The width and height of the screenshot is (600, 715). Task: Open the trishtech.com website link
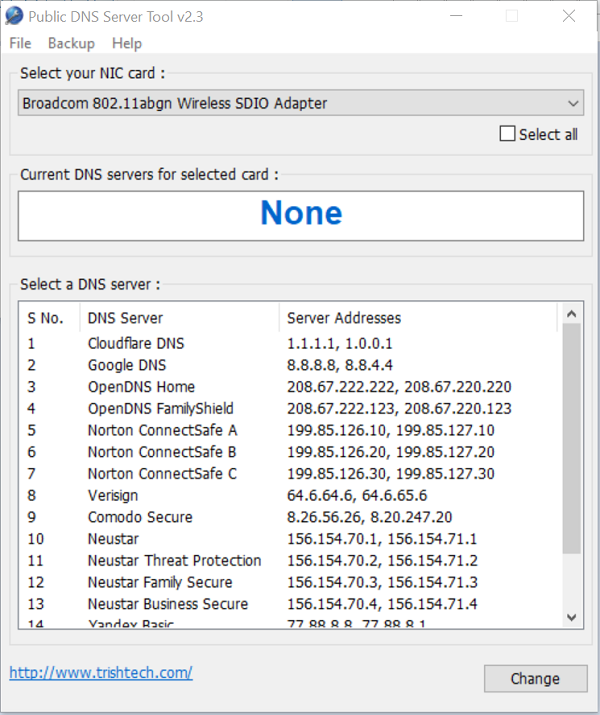point(101,672)
